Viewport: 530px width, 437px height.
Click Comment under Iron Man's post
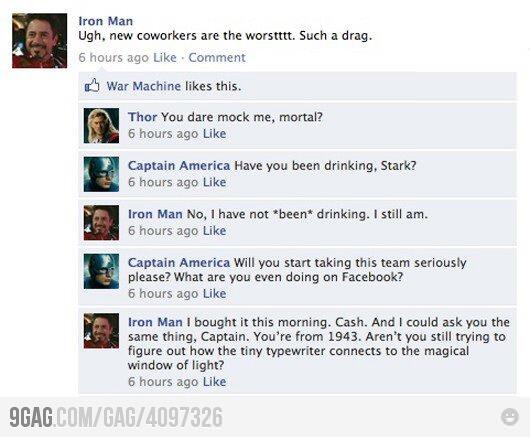coord(217,57)
